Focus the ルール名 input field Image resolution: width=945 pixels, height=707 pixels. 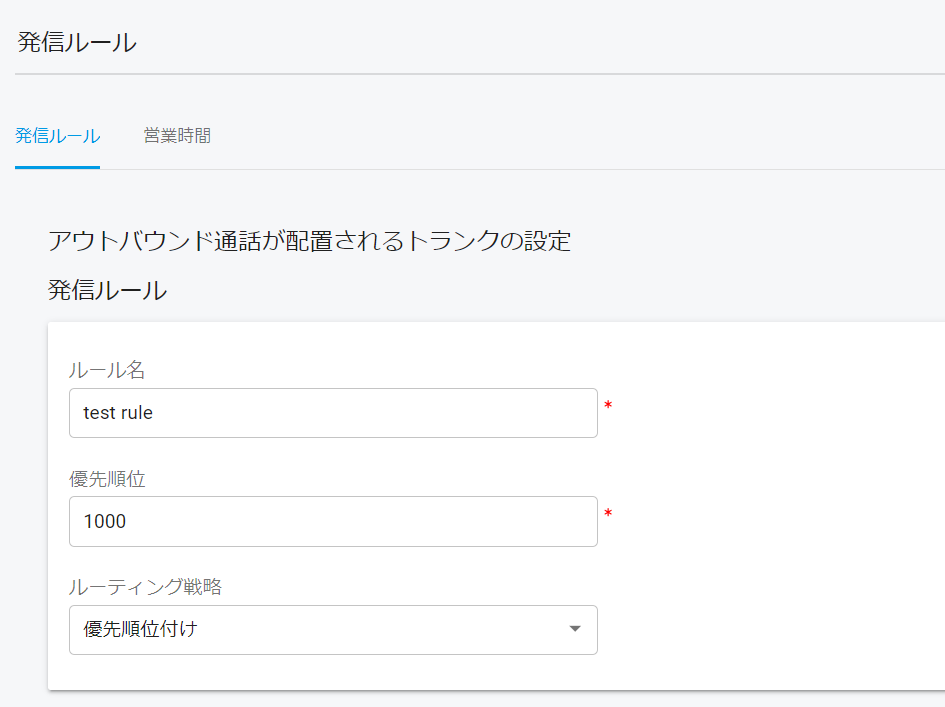(x=333, y=413)
